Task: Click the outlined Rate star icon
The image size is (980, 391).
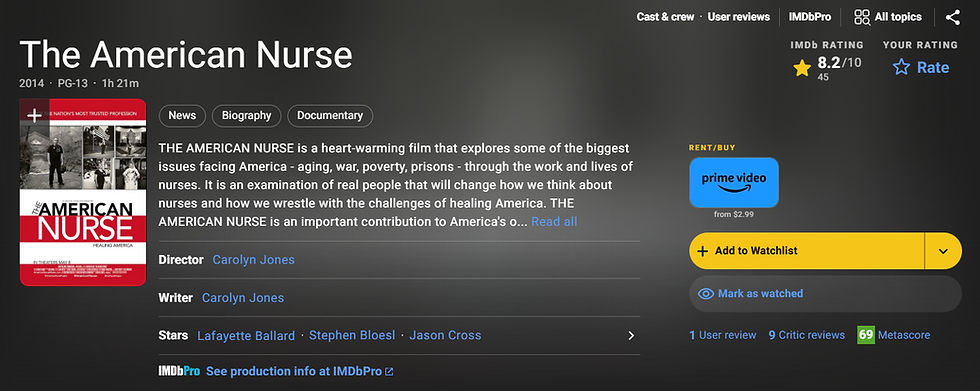Action: pyautogui.click(x=901, y=67)
